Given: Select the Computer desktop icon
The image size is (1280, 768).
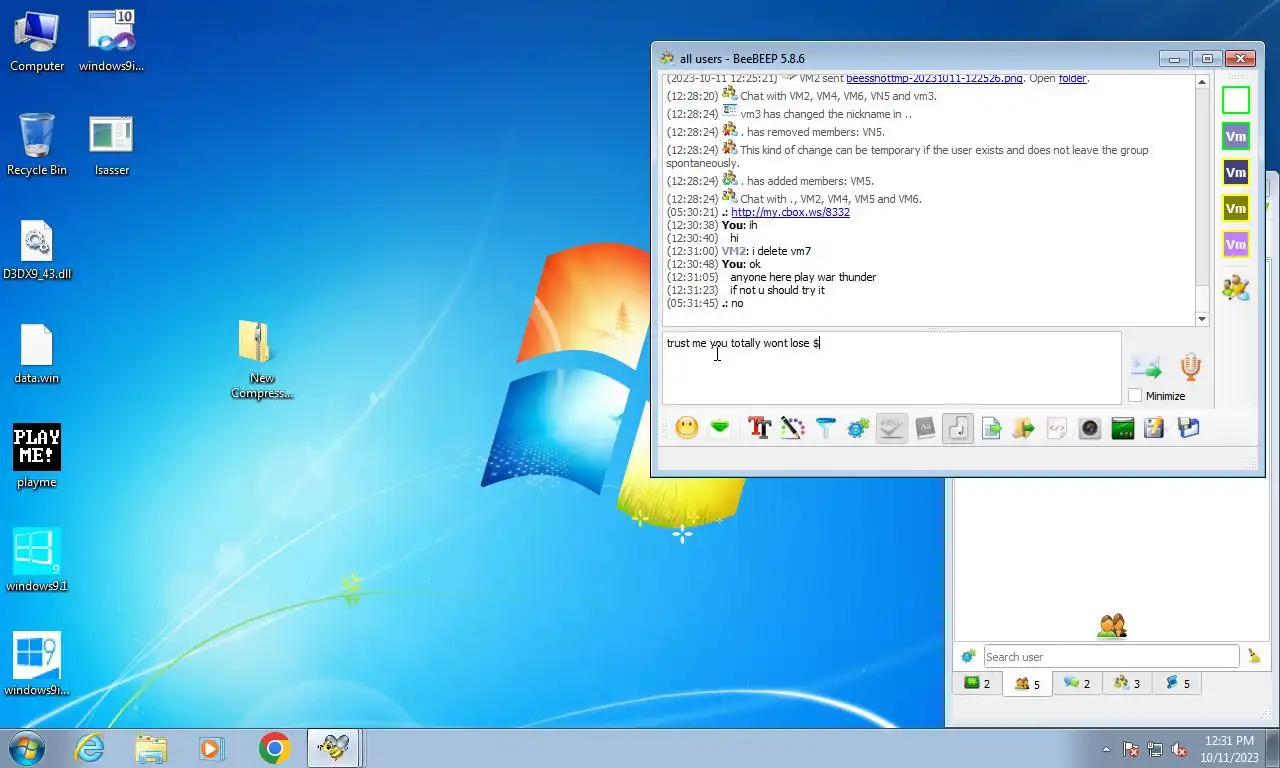Looking at the screenshot, I should tap(37, 42).
